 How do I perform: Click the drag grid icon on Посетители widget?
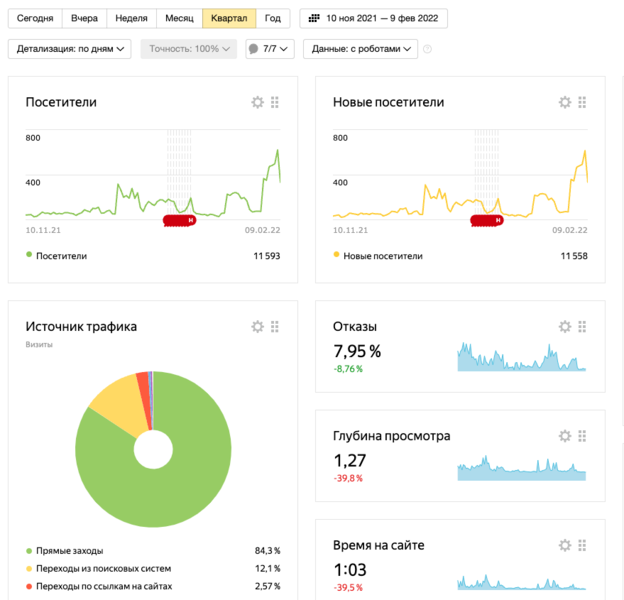click(x=275, y=102)
